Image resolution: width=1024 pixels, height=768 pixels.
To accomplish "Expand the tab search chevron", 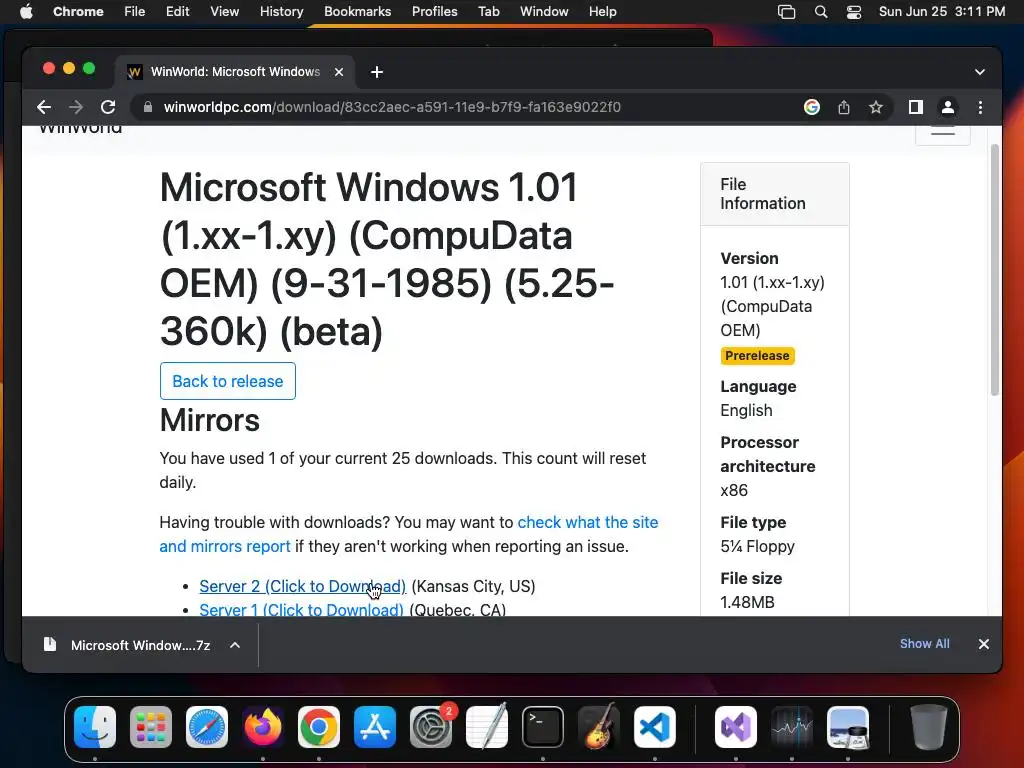I will click(980, 72).
